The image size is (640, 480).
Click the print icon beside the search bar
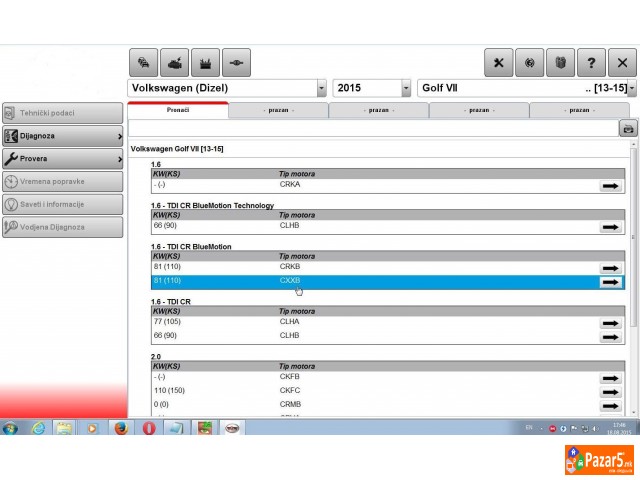click(x=628, y=129)
